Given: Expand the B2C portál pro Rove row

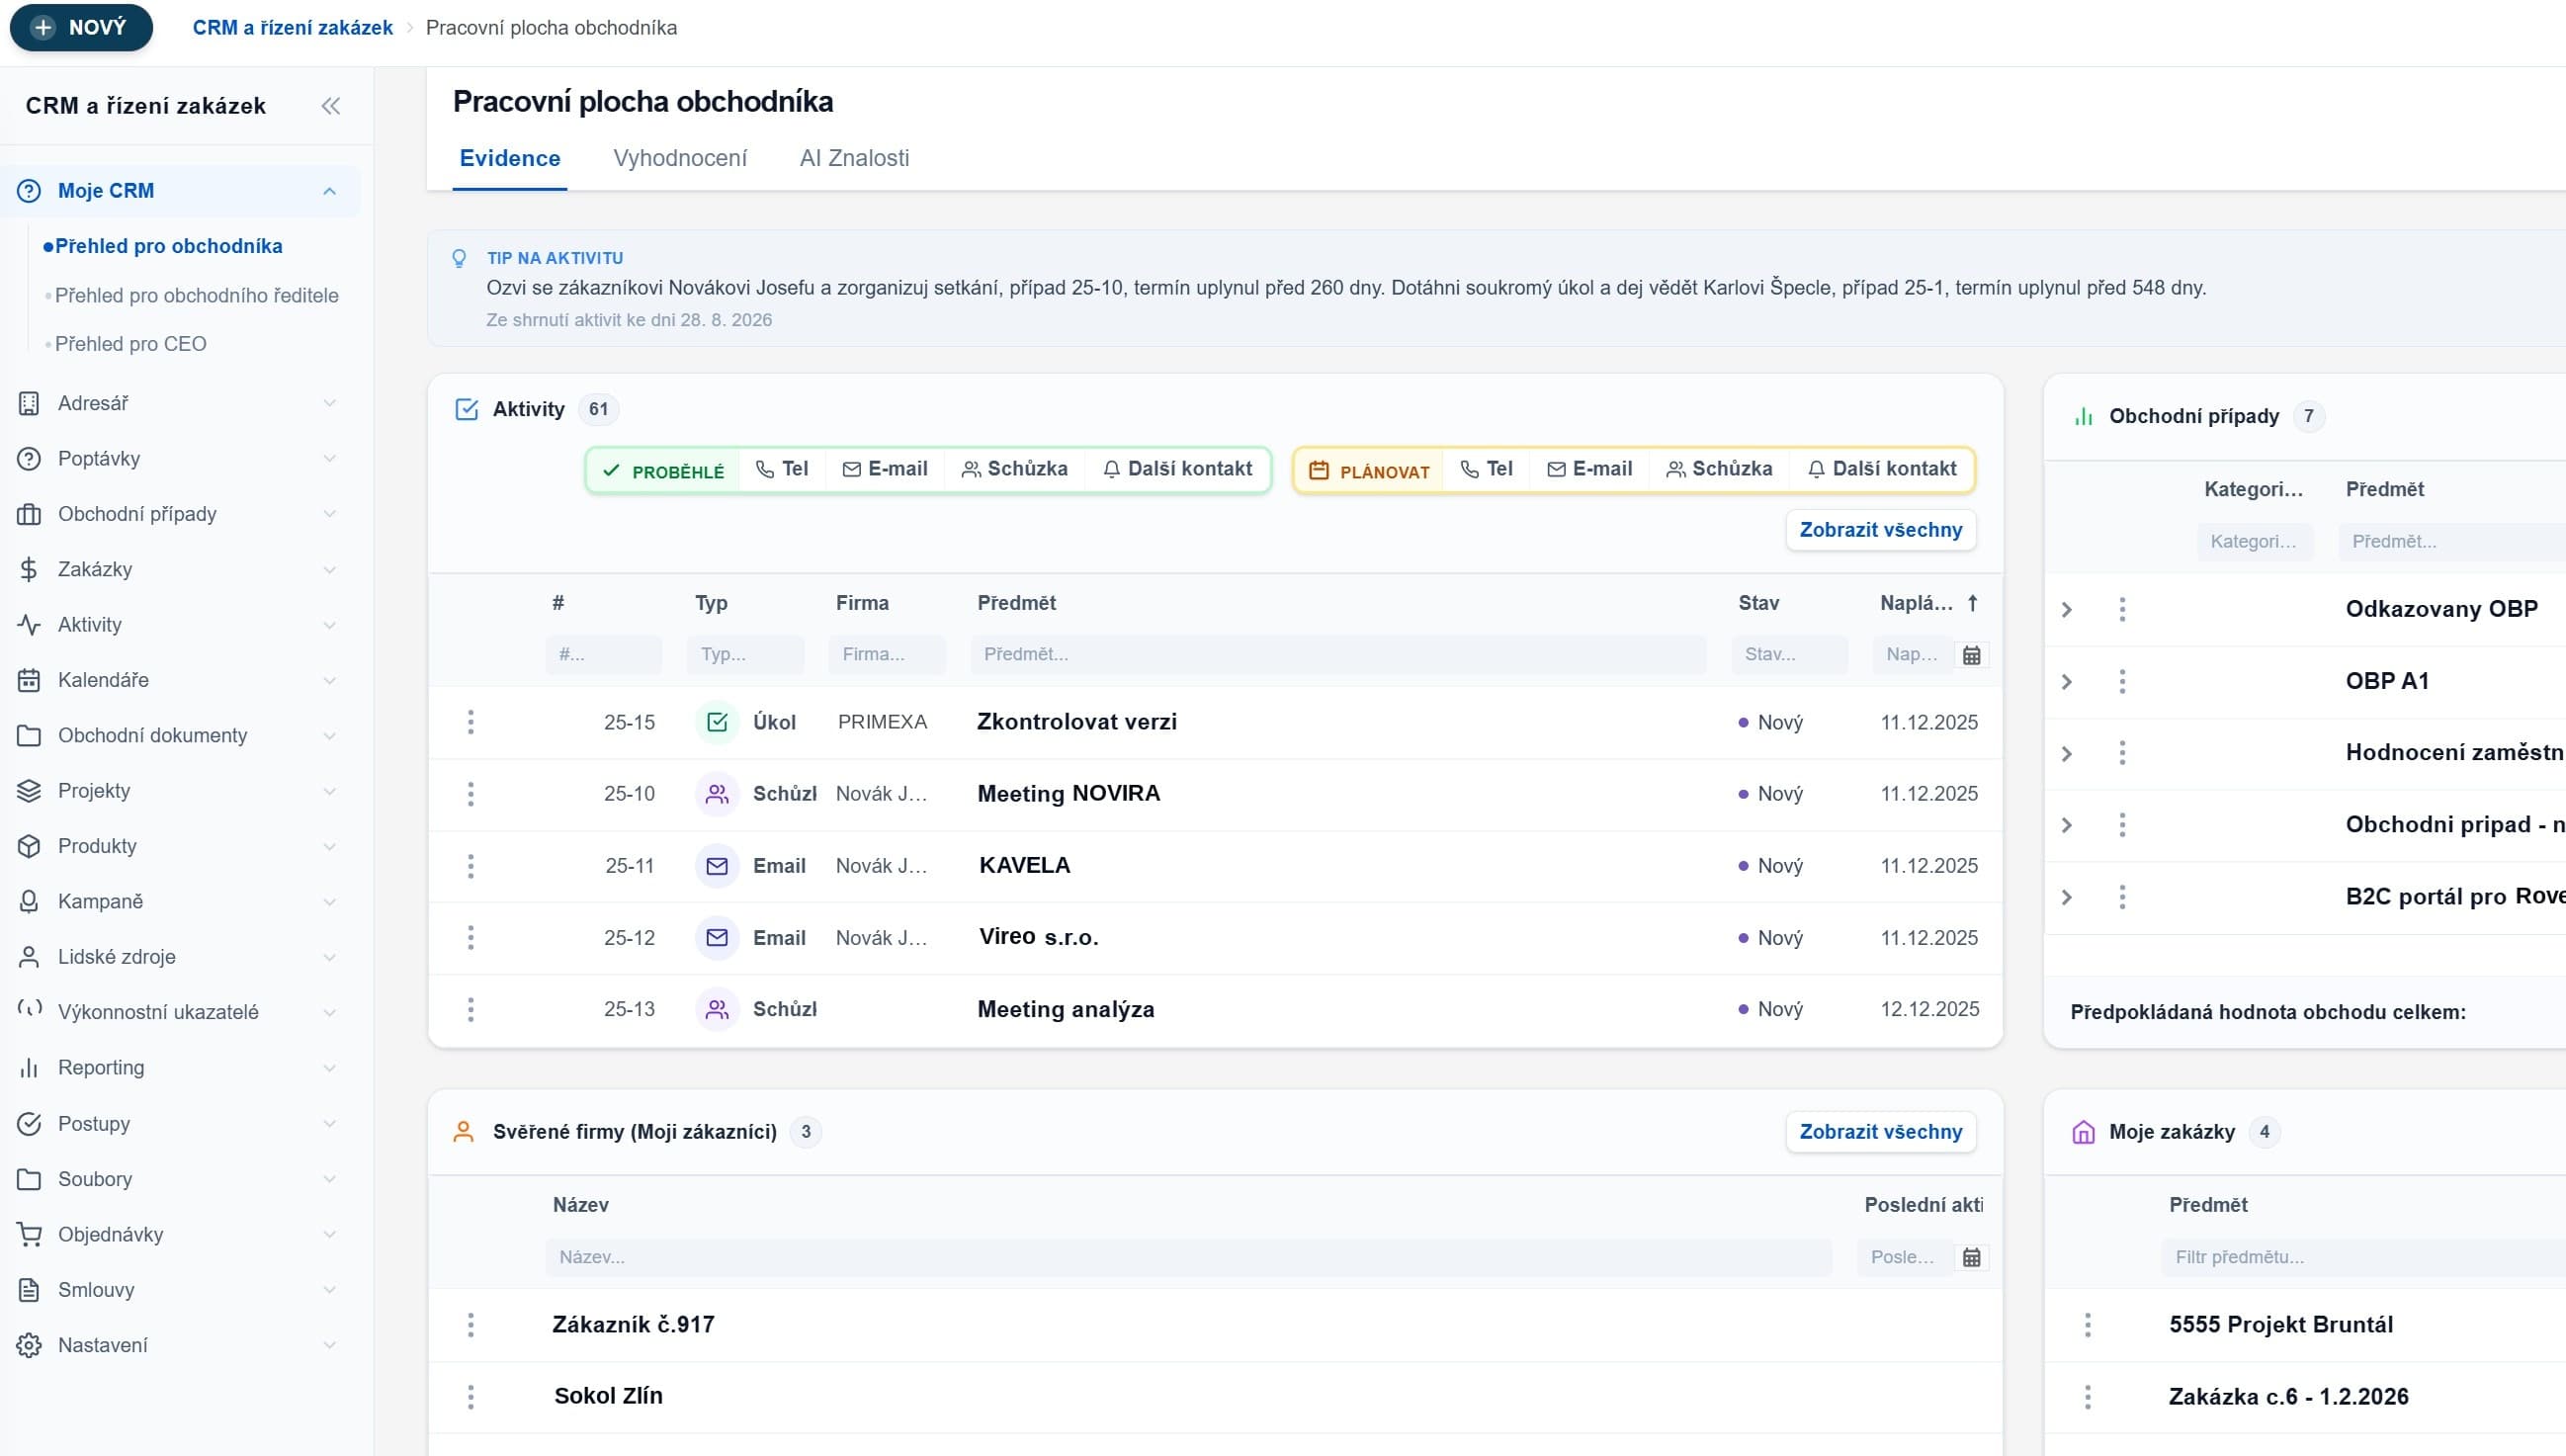Looking at the screenshot, I should [2067, 897].
